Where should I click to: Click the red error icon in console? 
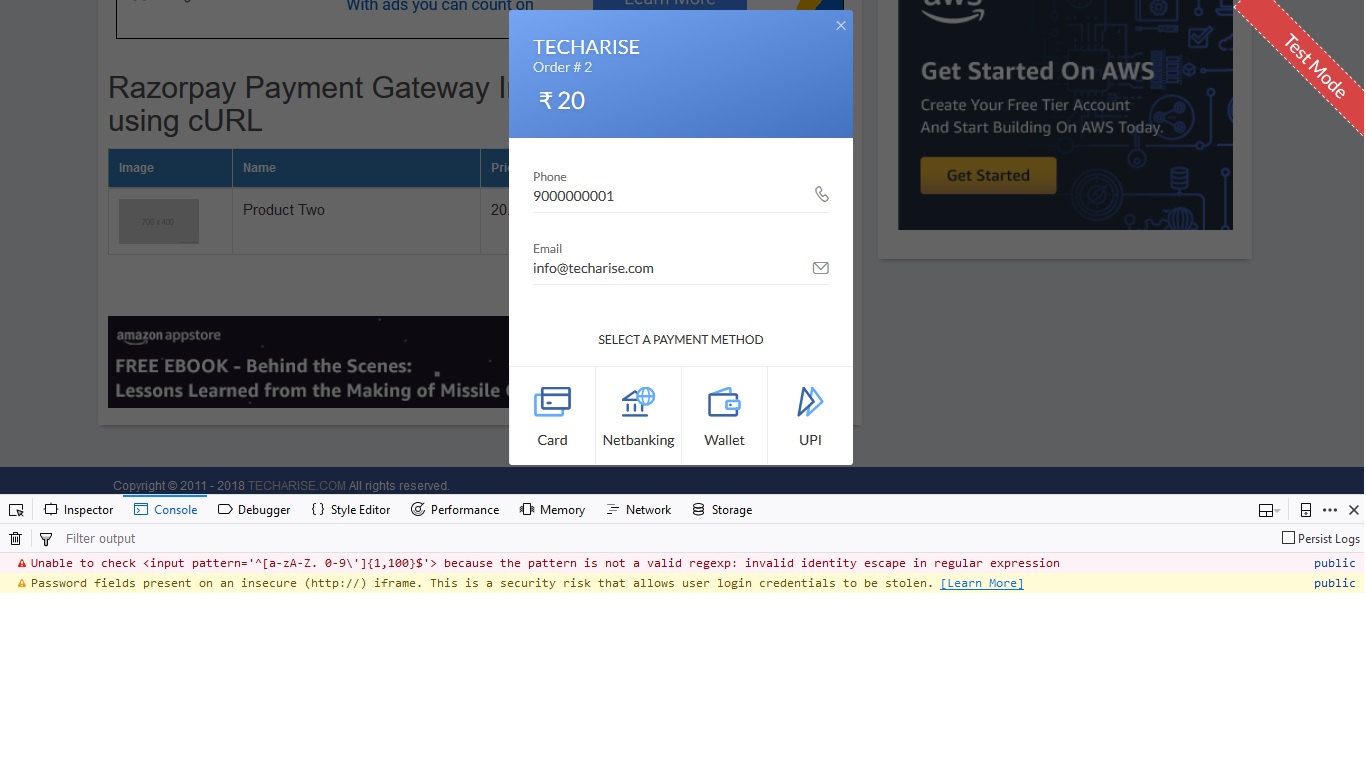point(22,563)
